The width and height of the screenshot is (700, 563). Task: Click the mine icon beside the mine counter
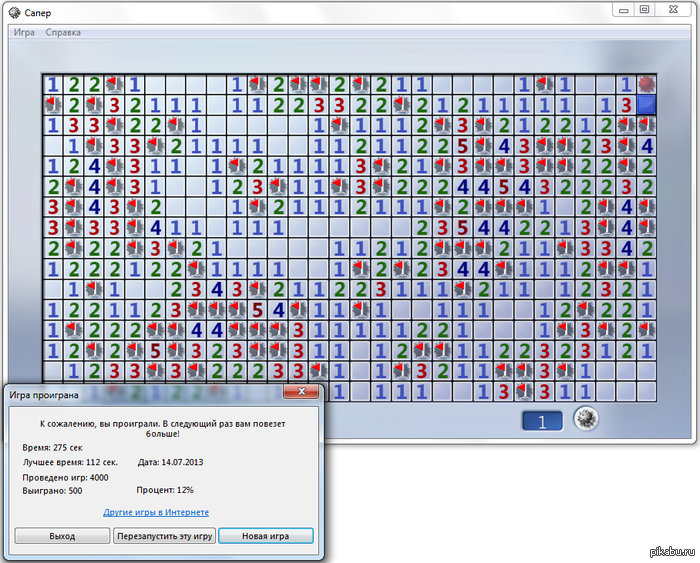pyautogui.click(x=585, y=420)
